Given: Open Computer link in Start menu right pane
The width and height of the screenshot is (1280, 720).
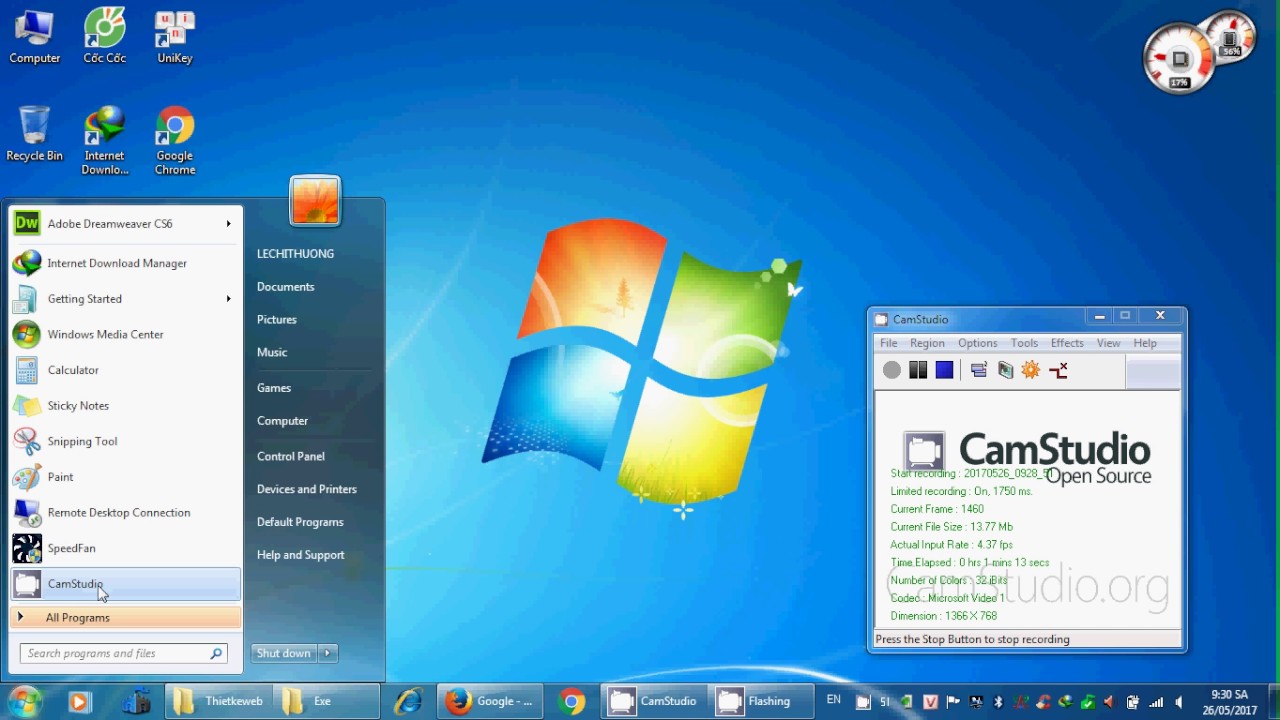Looking at the screenshot, I should [282, 421].
